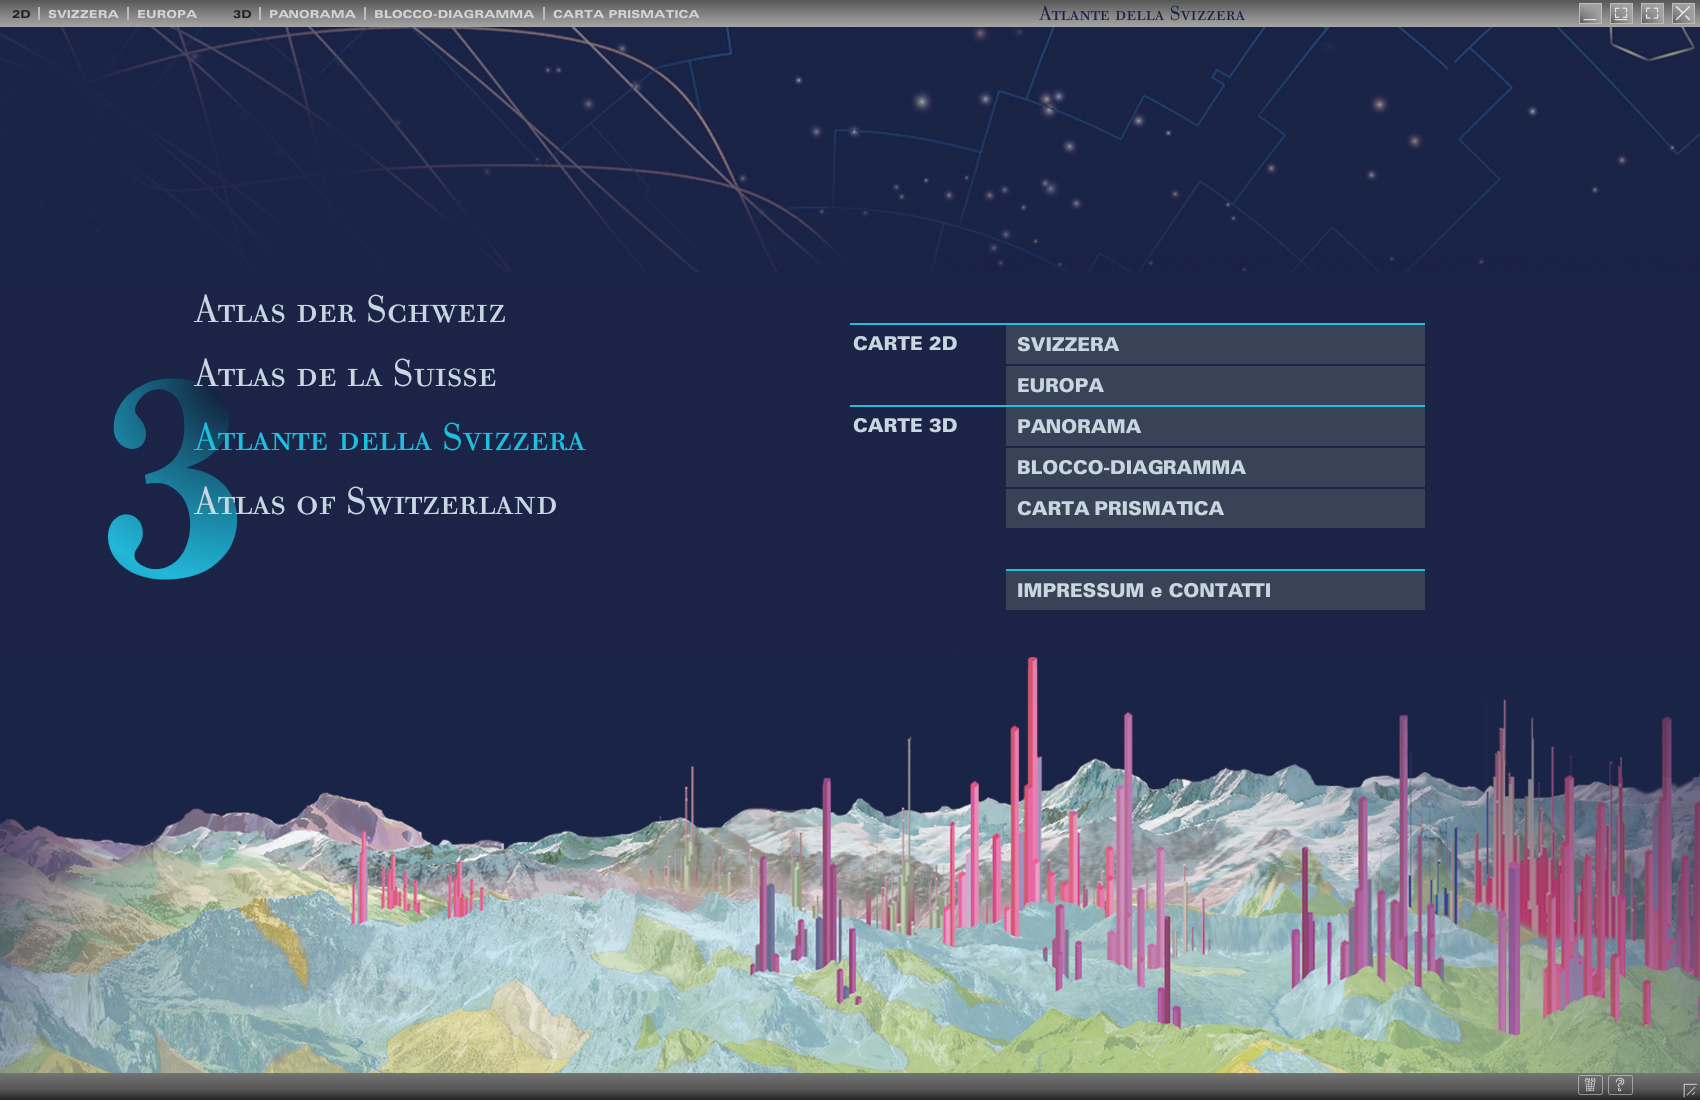Switch language to Atlas de la Suisse

pos(345,374)
